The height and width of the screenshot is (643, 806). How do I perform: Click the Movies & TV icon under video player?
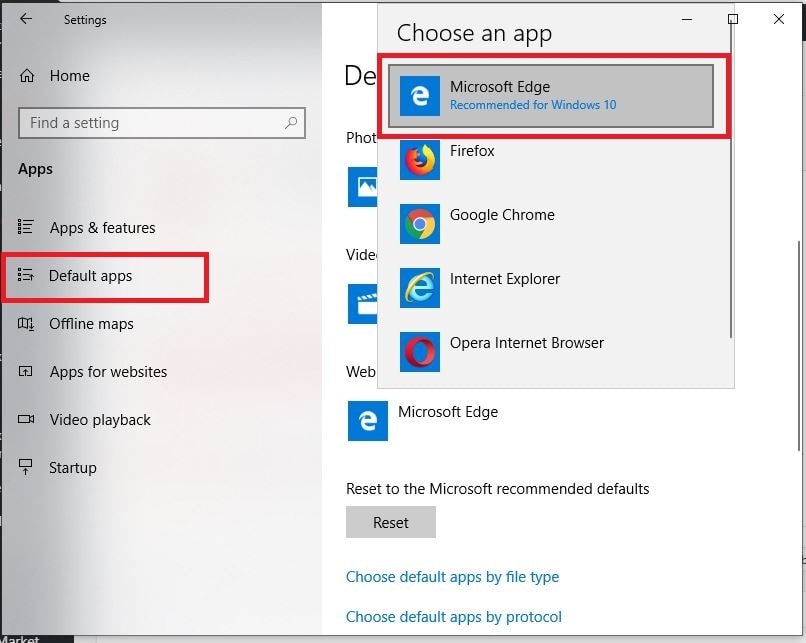pos(362,304)
